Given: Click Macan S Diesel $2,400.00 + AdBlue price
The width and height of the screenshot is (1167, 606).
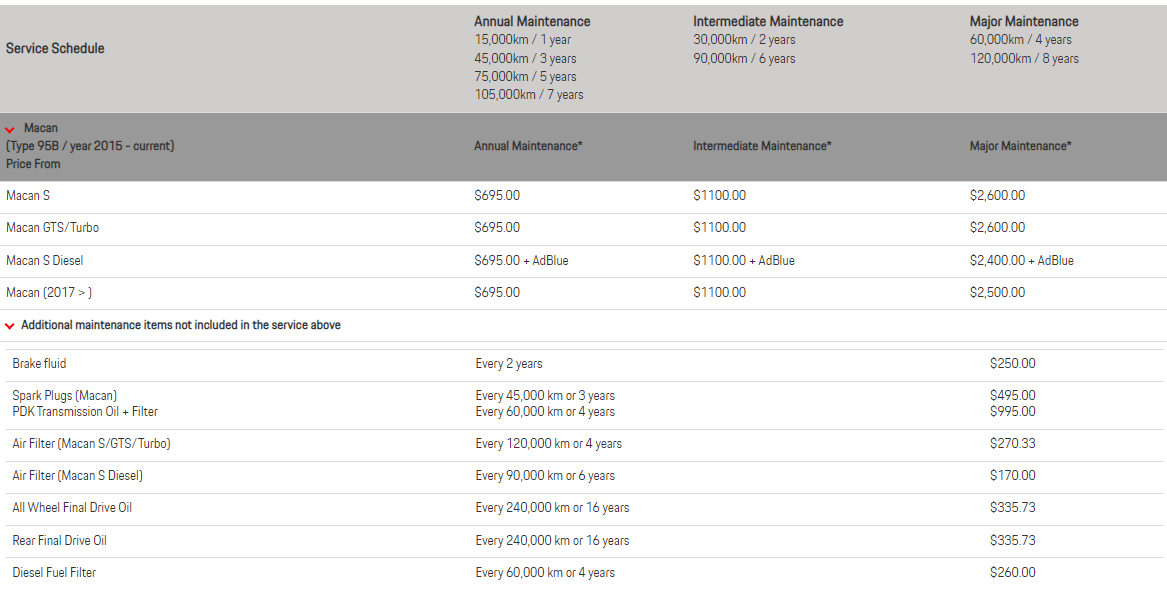Looking at the screenshot, I should click(1021, 261).
